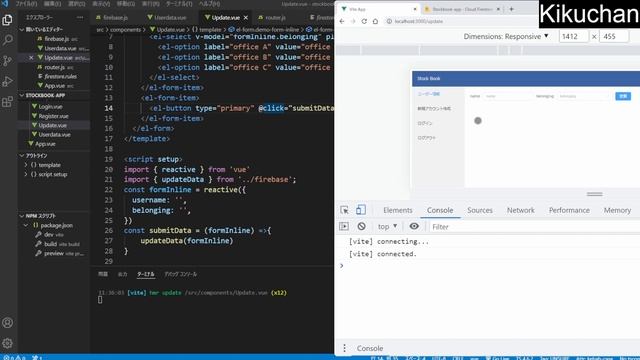The height and width of the screenshot is (360, 640).
Task: Click ログアウト in the page sidebar
Action: [427, 138]
